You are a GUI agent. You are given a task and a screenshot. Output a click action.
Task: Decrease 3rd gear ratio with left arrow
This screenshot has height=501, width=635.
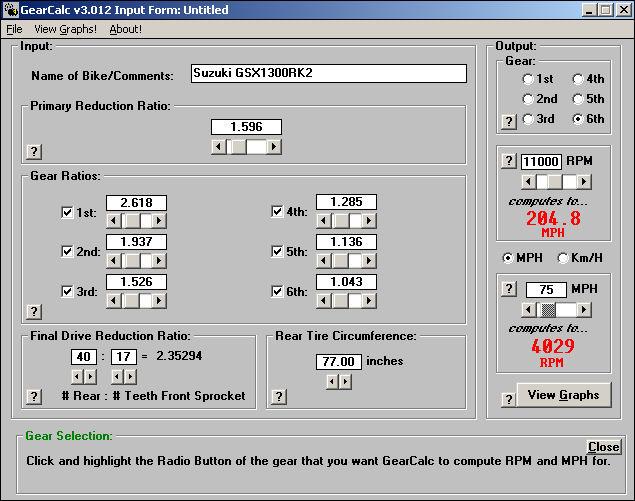point(113,301)
